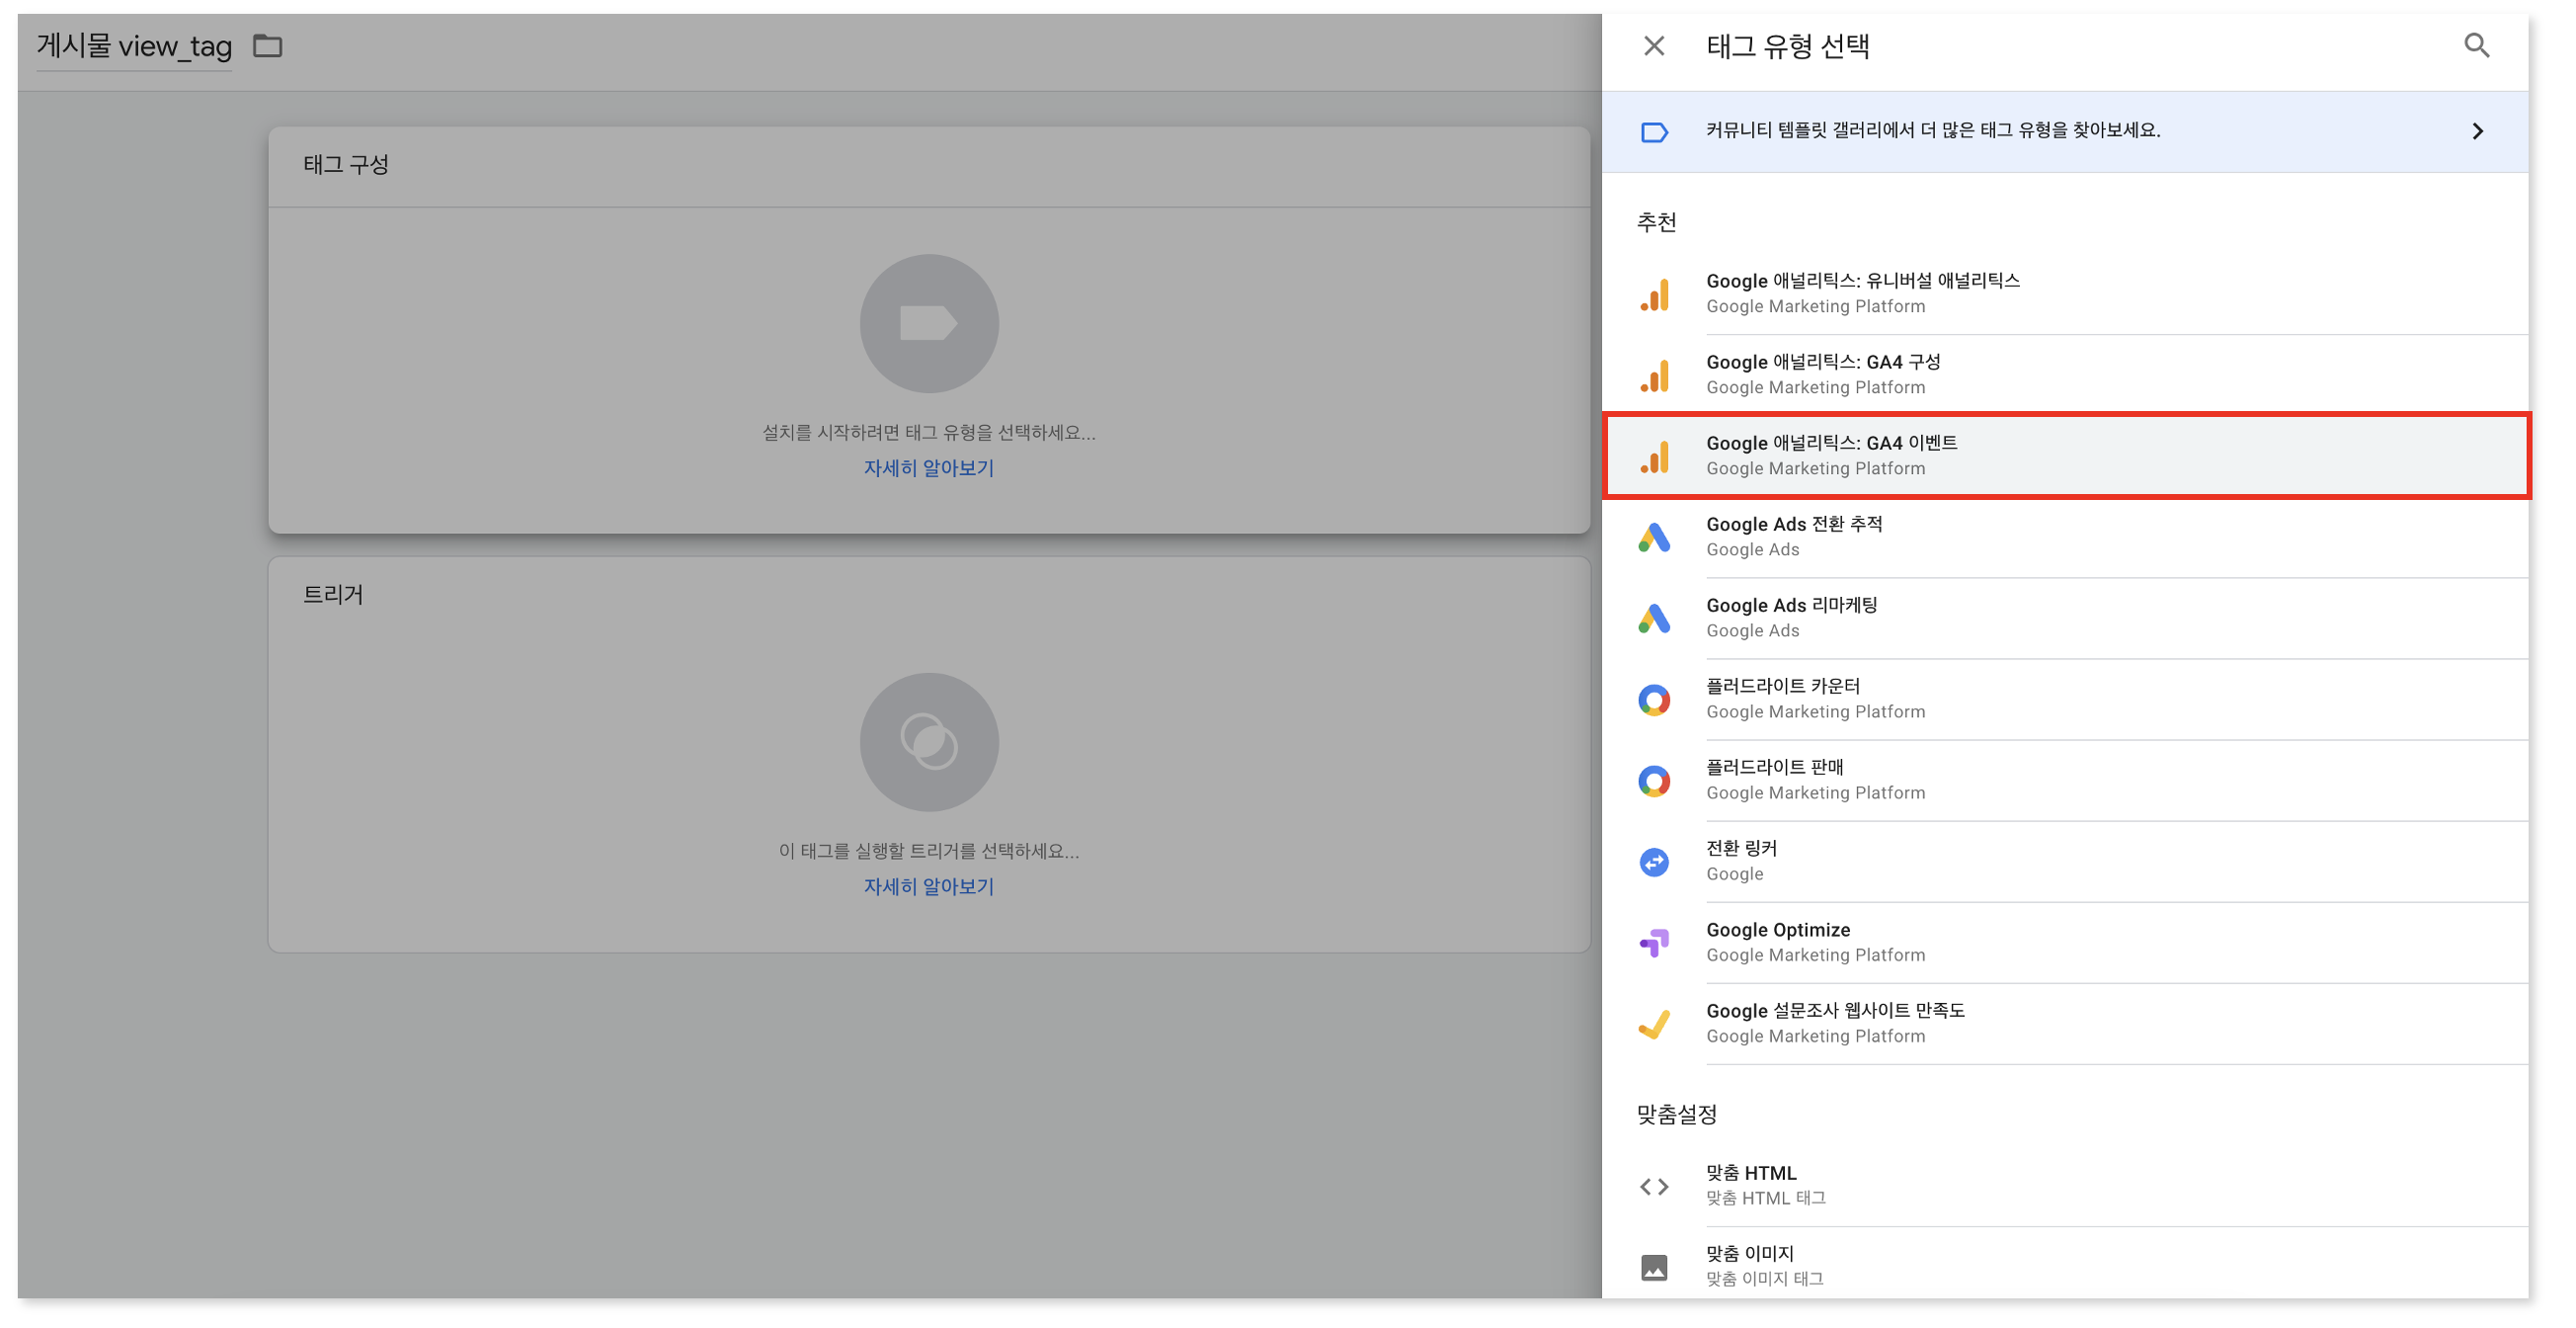Click 태그 구성 card header
Screen dimensions: 2576x1328
(x=929, y=166)
